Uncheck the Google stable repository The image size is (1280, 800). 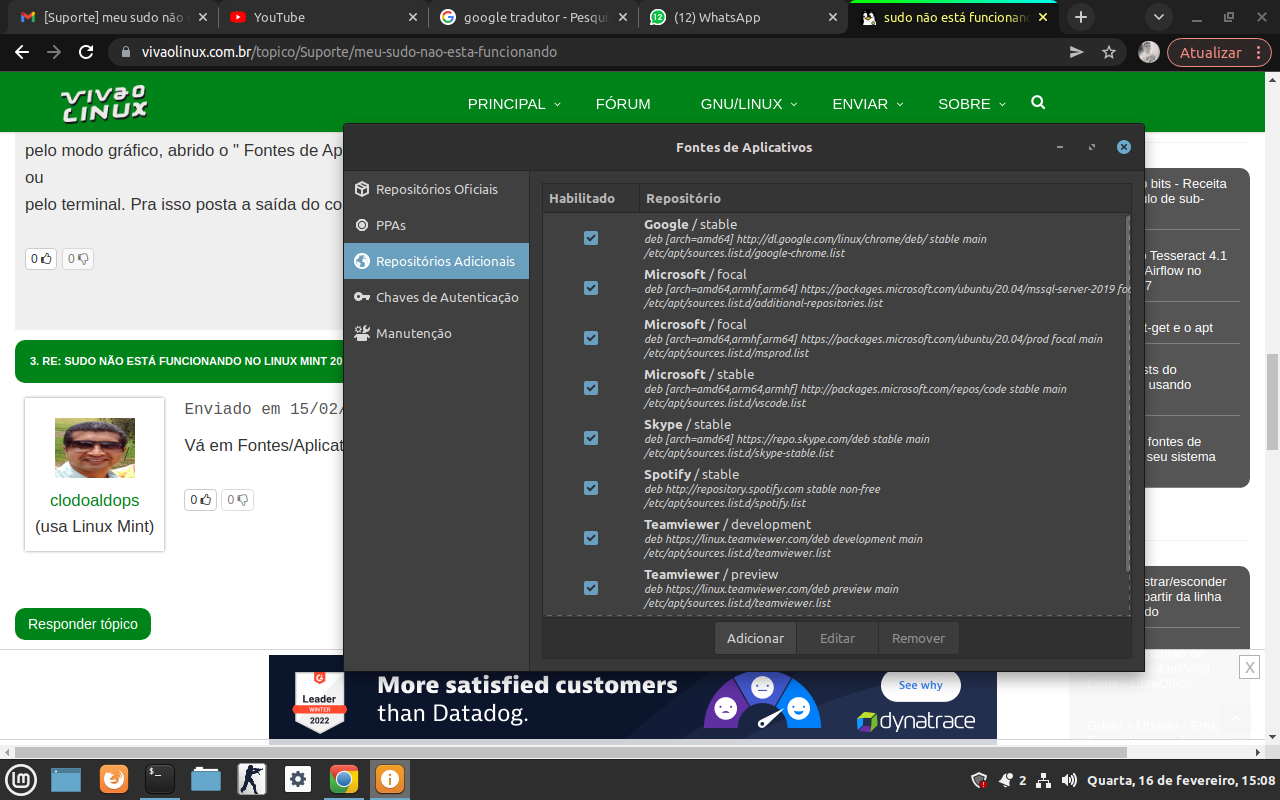coord(591,238)
